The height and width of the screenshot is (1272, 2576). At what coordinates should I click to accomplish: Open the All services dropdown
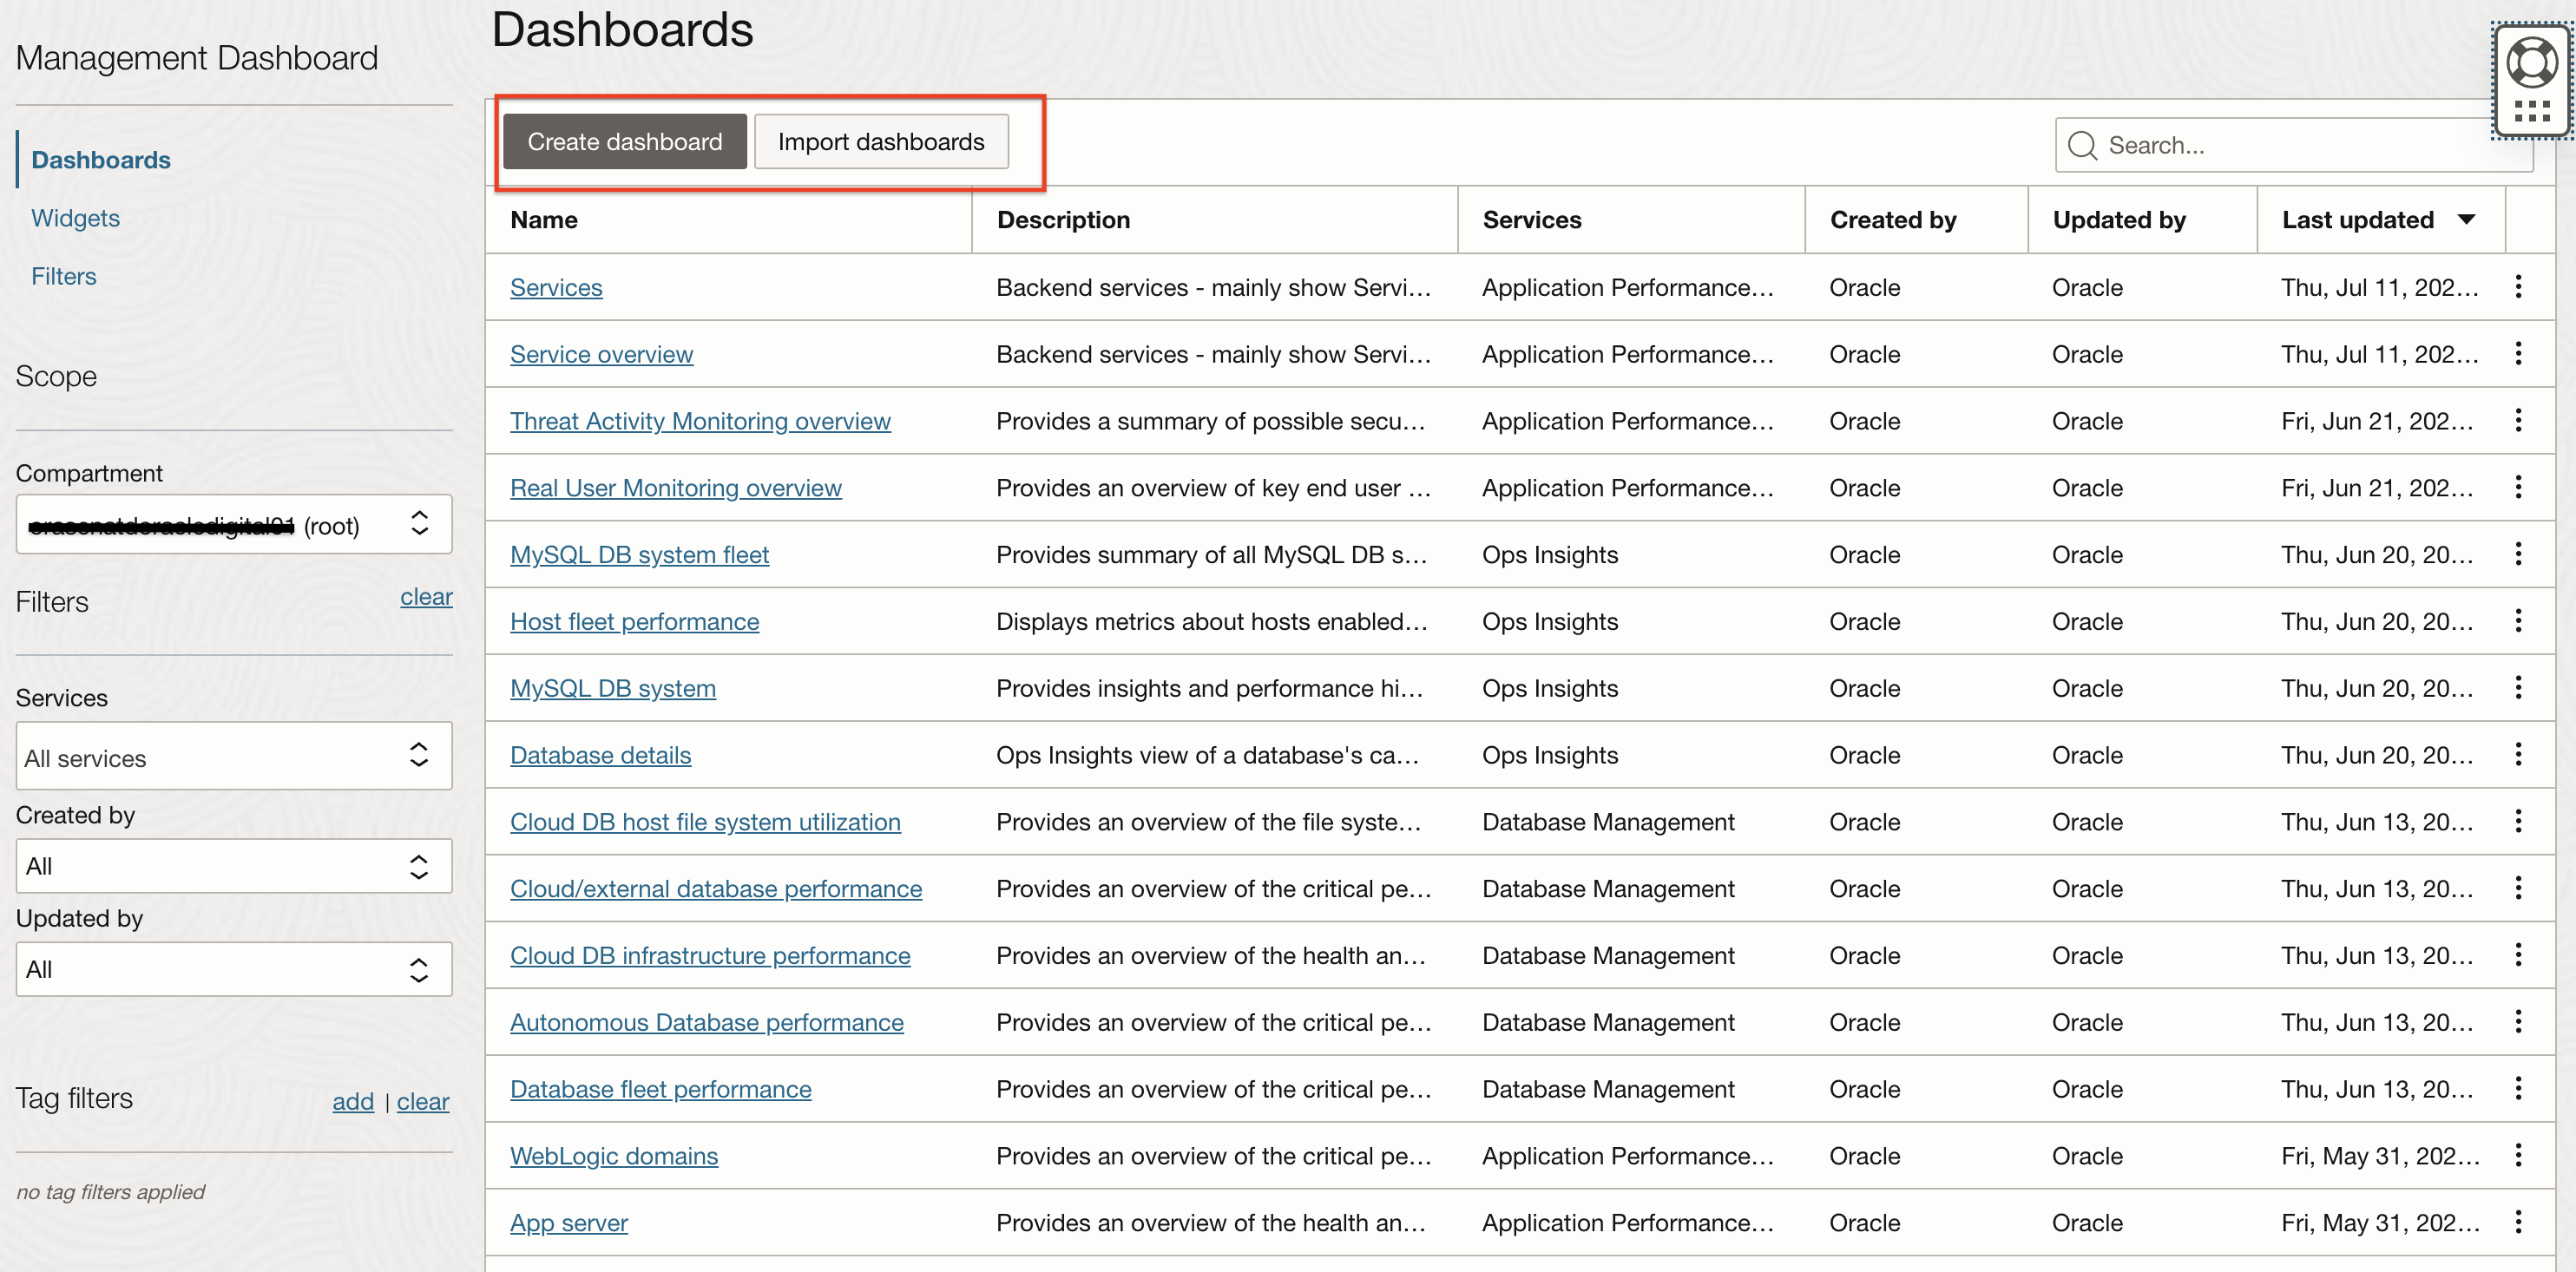tap(233, 757)
